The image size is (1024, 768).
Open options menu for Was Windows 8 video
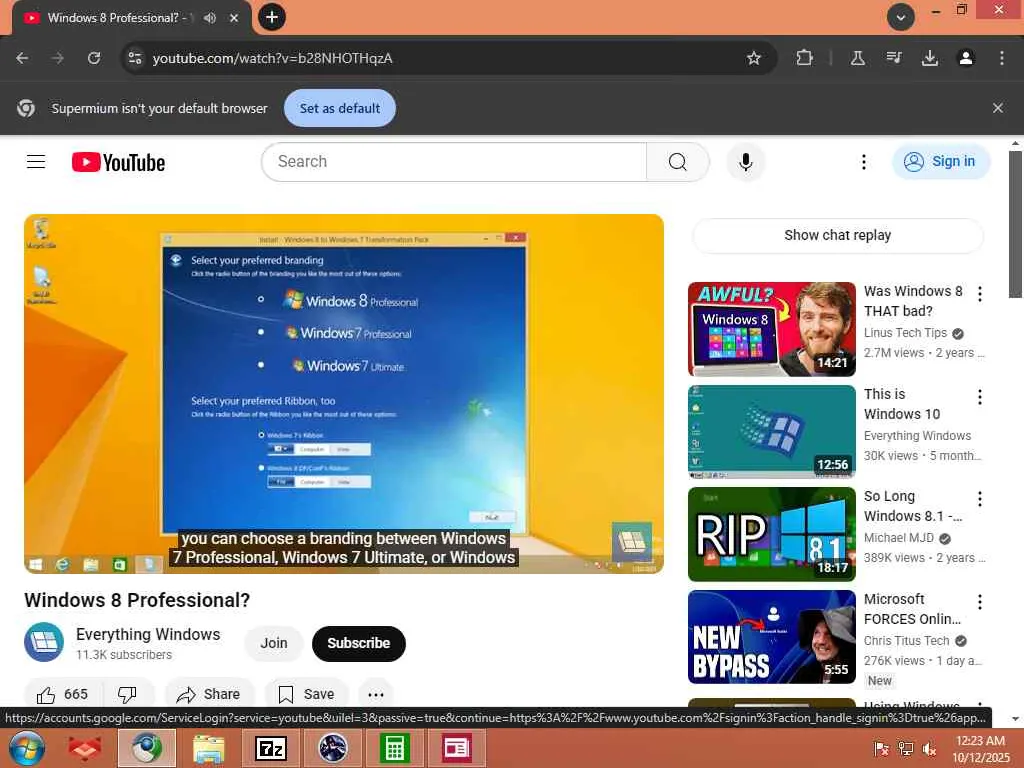980,294
